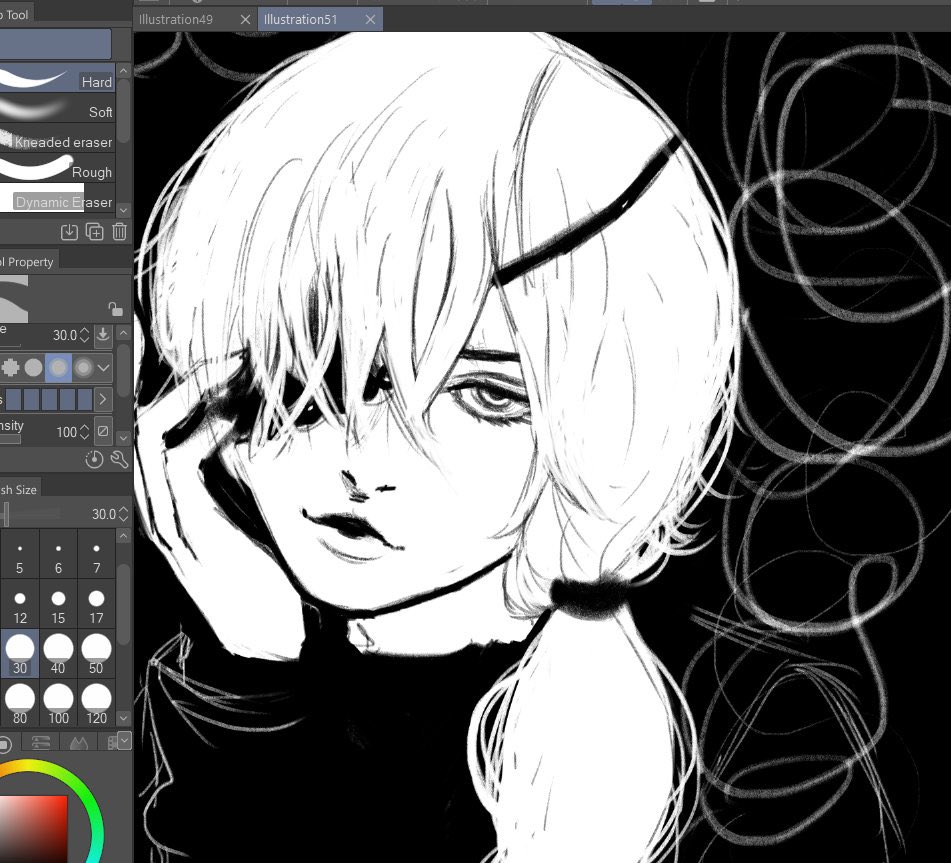This screenshot has height=863, width=951.
Task: Select brush size preset 100
Action: coord(58,703)
